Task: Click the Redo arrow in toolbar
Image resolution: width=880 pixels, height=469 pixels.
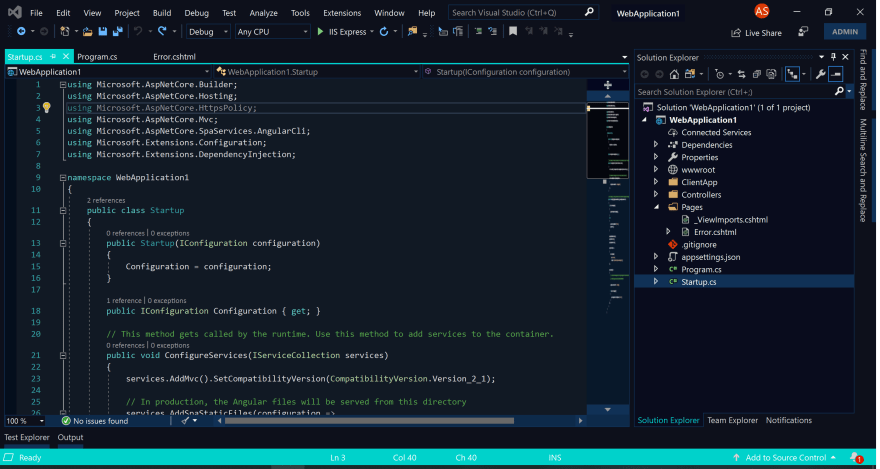Action: point(162,32)
